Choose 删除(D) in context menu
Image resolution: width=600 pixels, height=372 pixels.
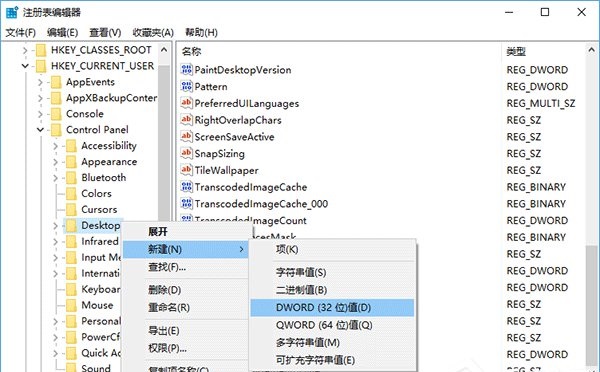pyautogui.click(x=186, y=290)
